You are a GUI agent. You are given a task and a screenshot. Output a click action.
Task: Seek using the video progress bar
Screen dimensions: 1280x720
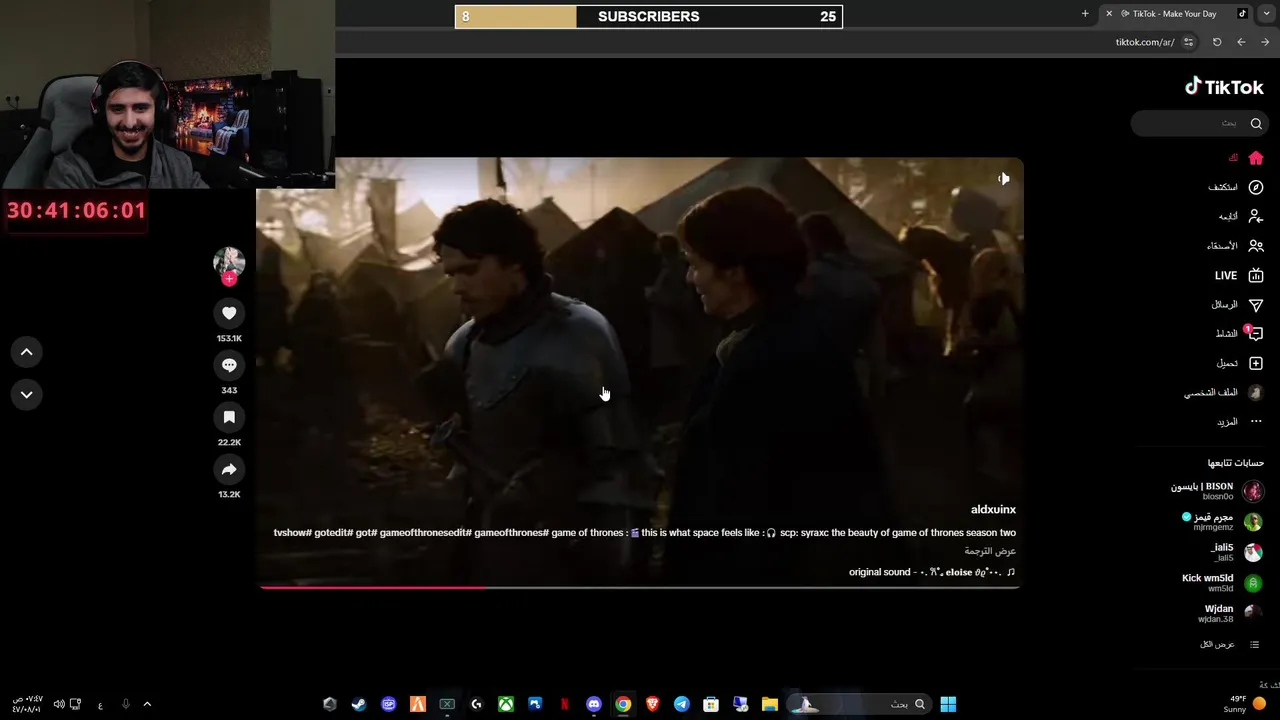[640, 587]
